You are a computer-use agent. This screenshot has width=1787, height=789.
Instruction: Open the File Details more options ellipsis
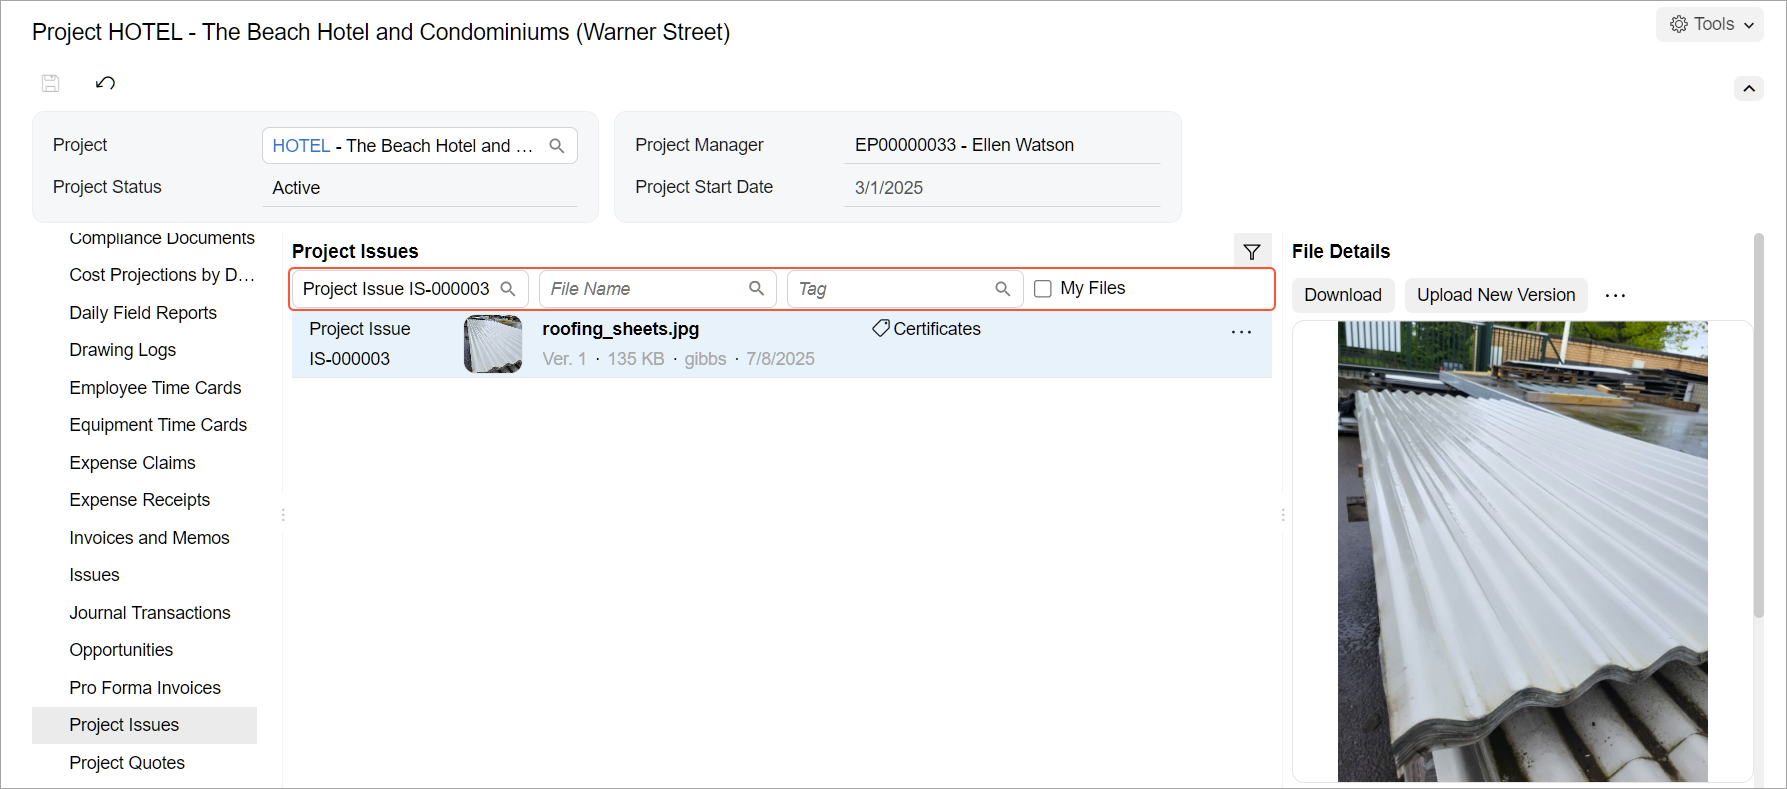click(1615, 295)
